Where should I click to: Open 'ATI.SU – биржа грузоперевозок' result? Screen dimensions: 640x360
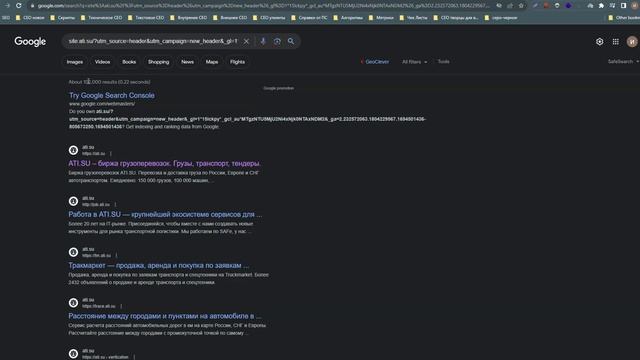coord(164,163)
